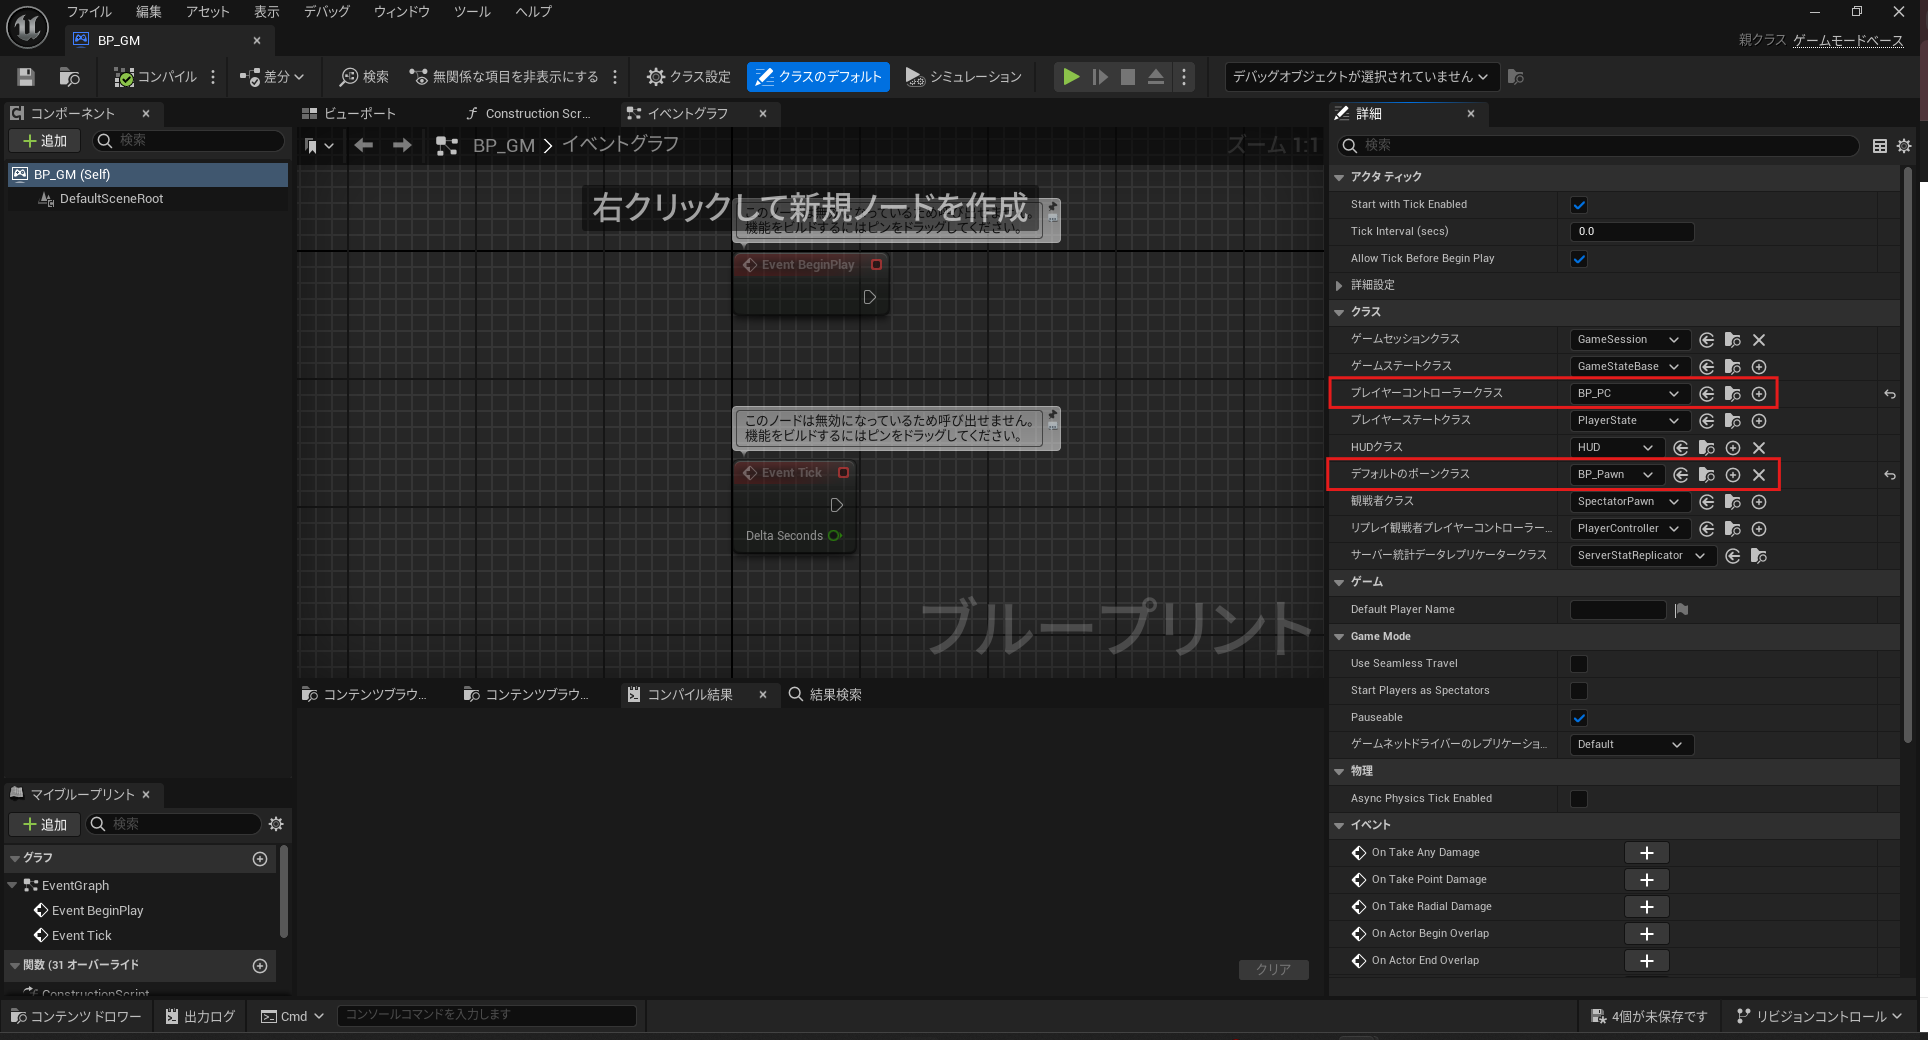
Task: Switch to the Construction Script tab
Action: pyautogui.click(x=529, y=114)
